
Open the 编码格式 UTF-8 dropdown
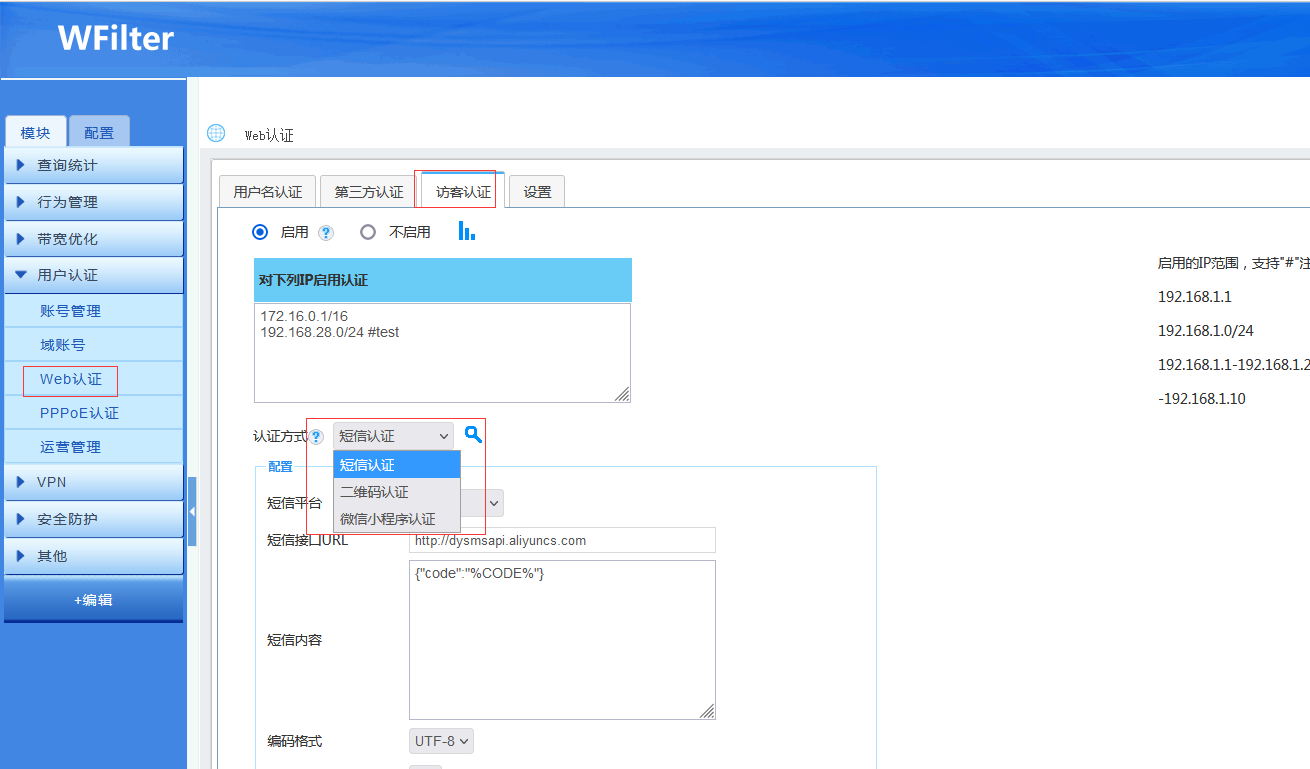point(441,741)
